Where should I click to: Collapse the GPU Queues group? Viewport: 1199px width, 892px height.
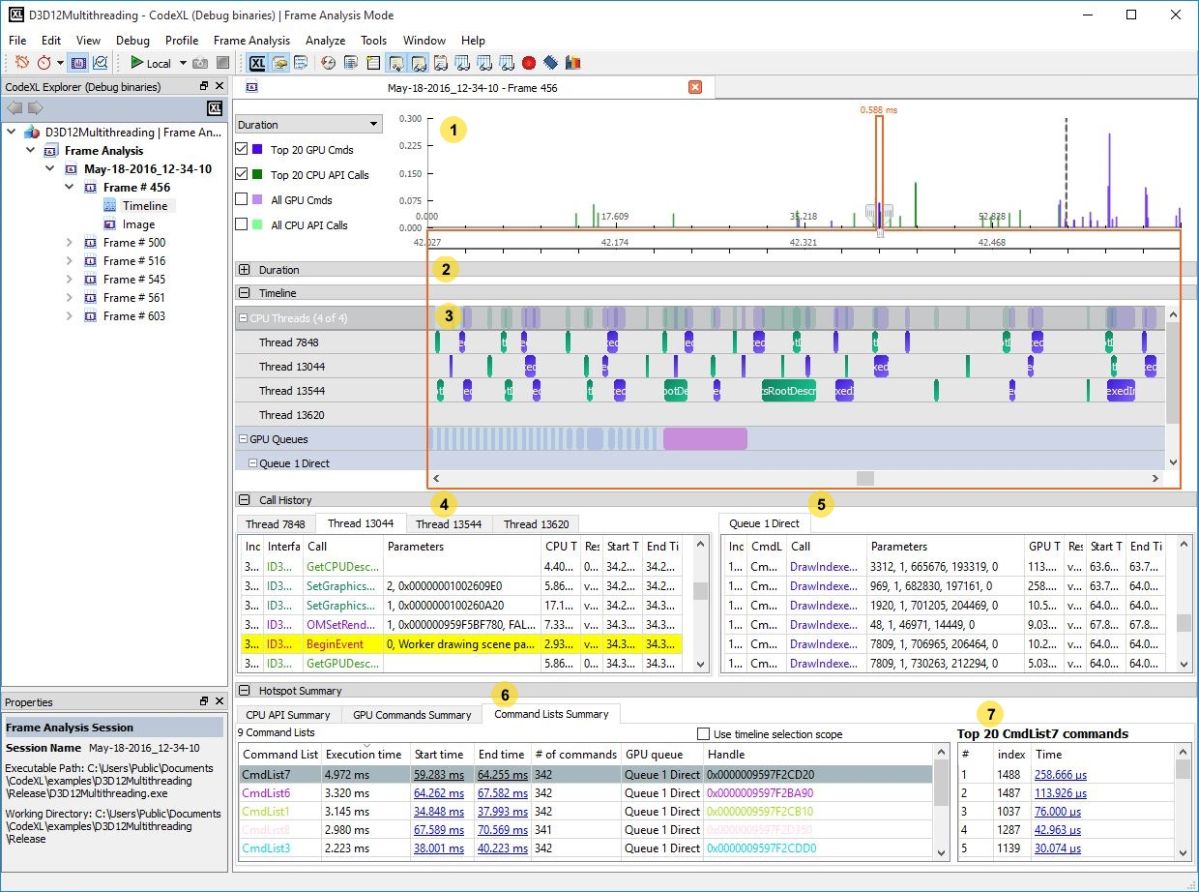pos(243,439)
